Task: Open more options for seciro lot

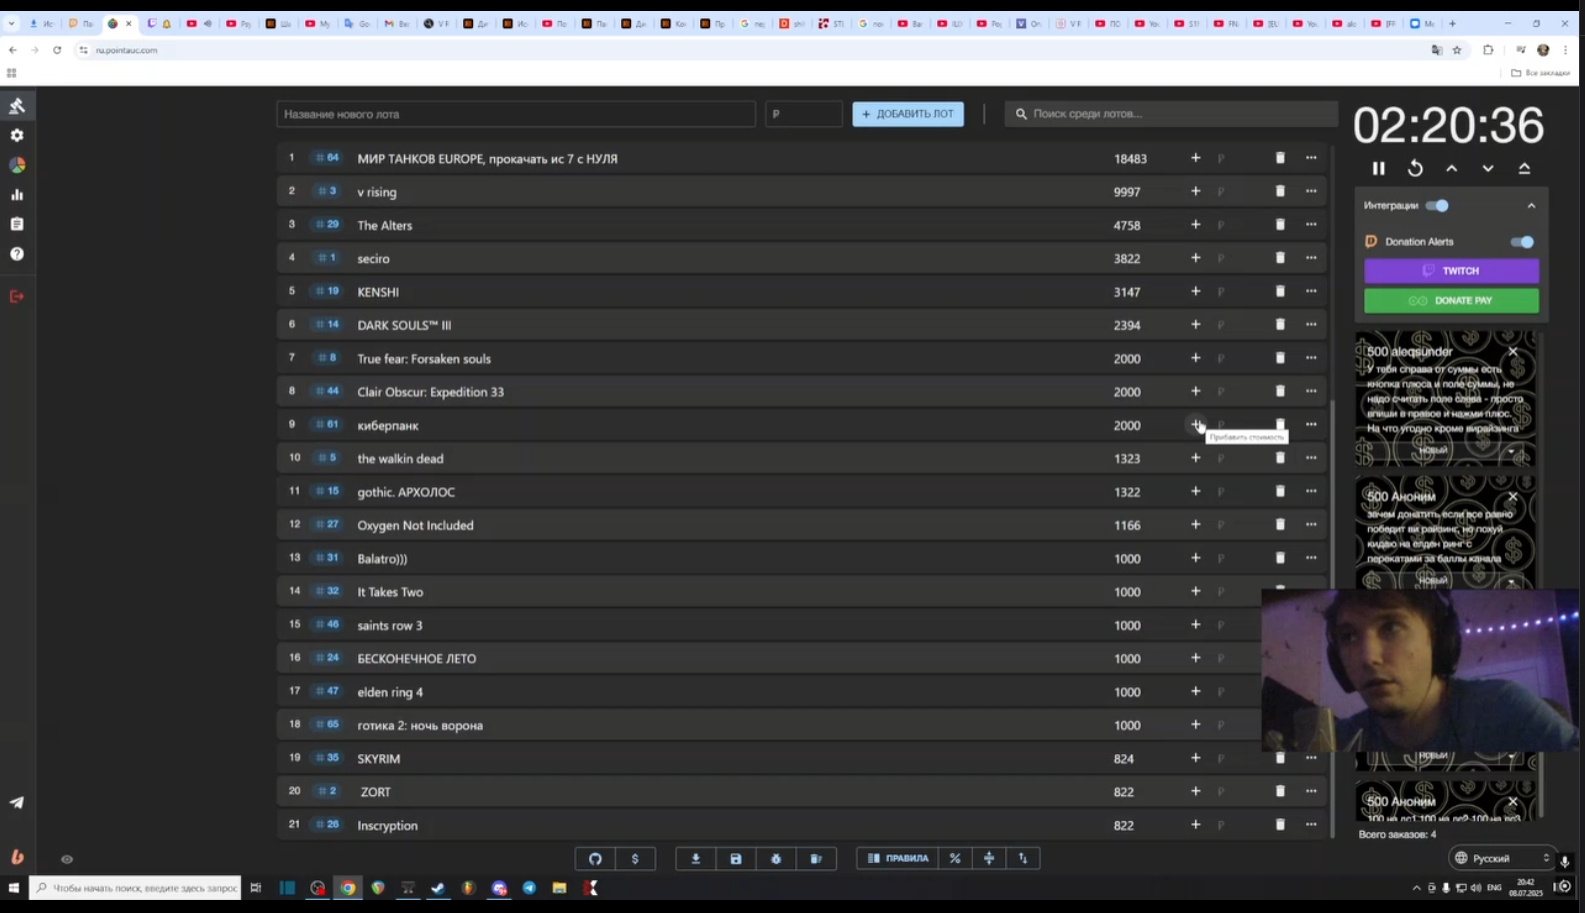Action: 1311,258
